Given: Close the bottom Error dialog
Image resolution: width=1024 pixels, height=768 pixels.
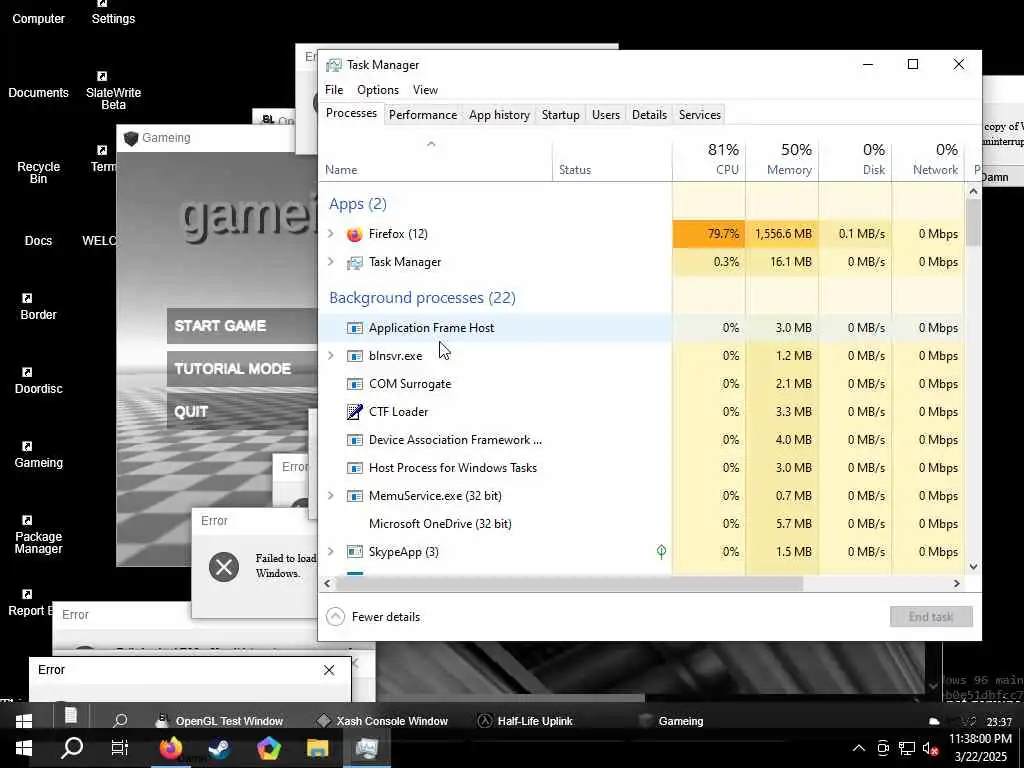Looking at the screenshot, I should point(328,670).
